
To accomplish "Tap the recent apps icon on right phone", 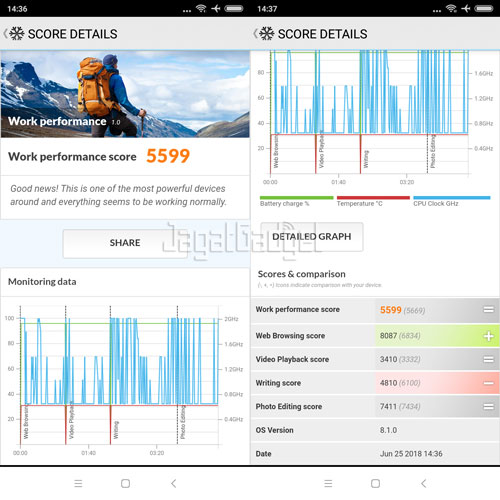I will [328, 483].
